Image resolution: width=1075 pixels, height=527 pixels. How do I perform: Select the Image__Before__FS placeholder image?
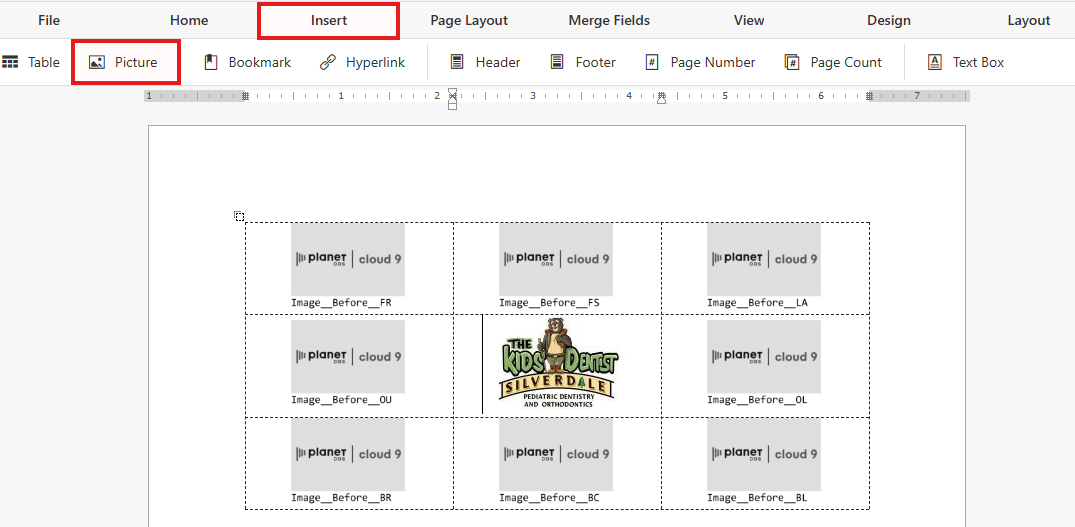tap(555, 259)
